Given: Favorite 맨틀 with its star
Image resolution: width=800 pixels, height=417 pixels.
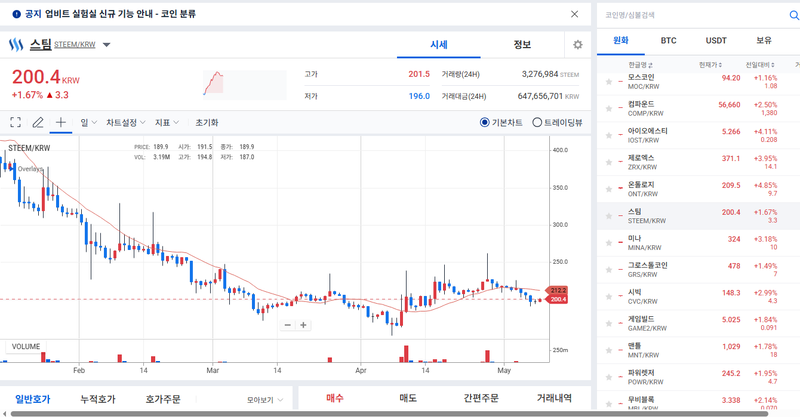Looking at the screenshot, I should 609,351.
